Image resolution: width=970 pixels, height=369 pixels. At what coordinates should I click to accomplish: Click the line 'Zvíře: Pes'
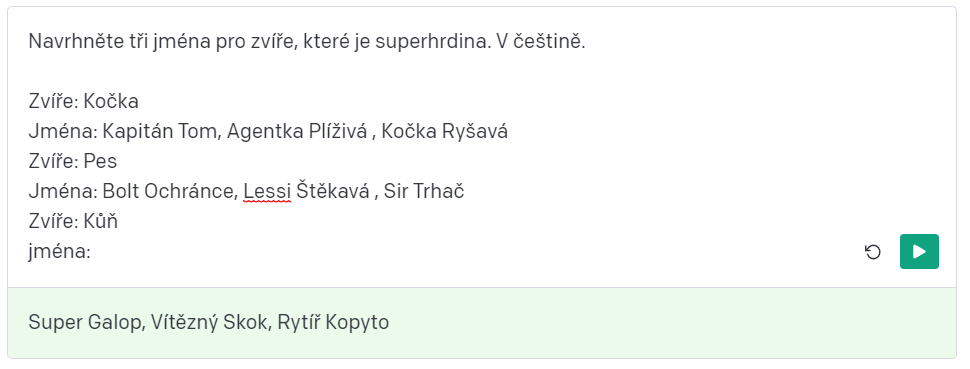72,161
